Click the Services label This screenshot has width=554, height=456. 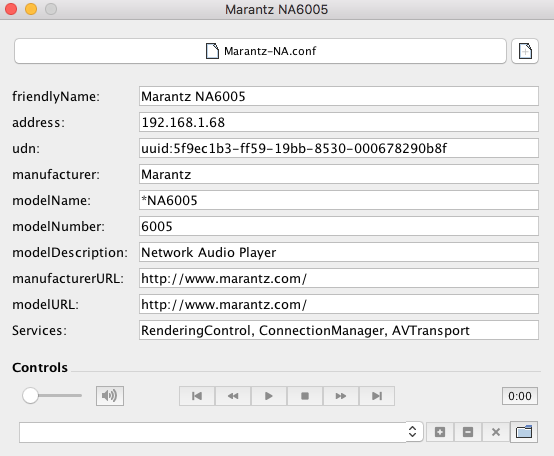coord(39,331)
